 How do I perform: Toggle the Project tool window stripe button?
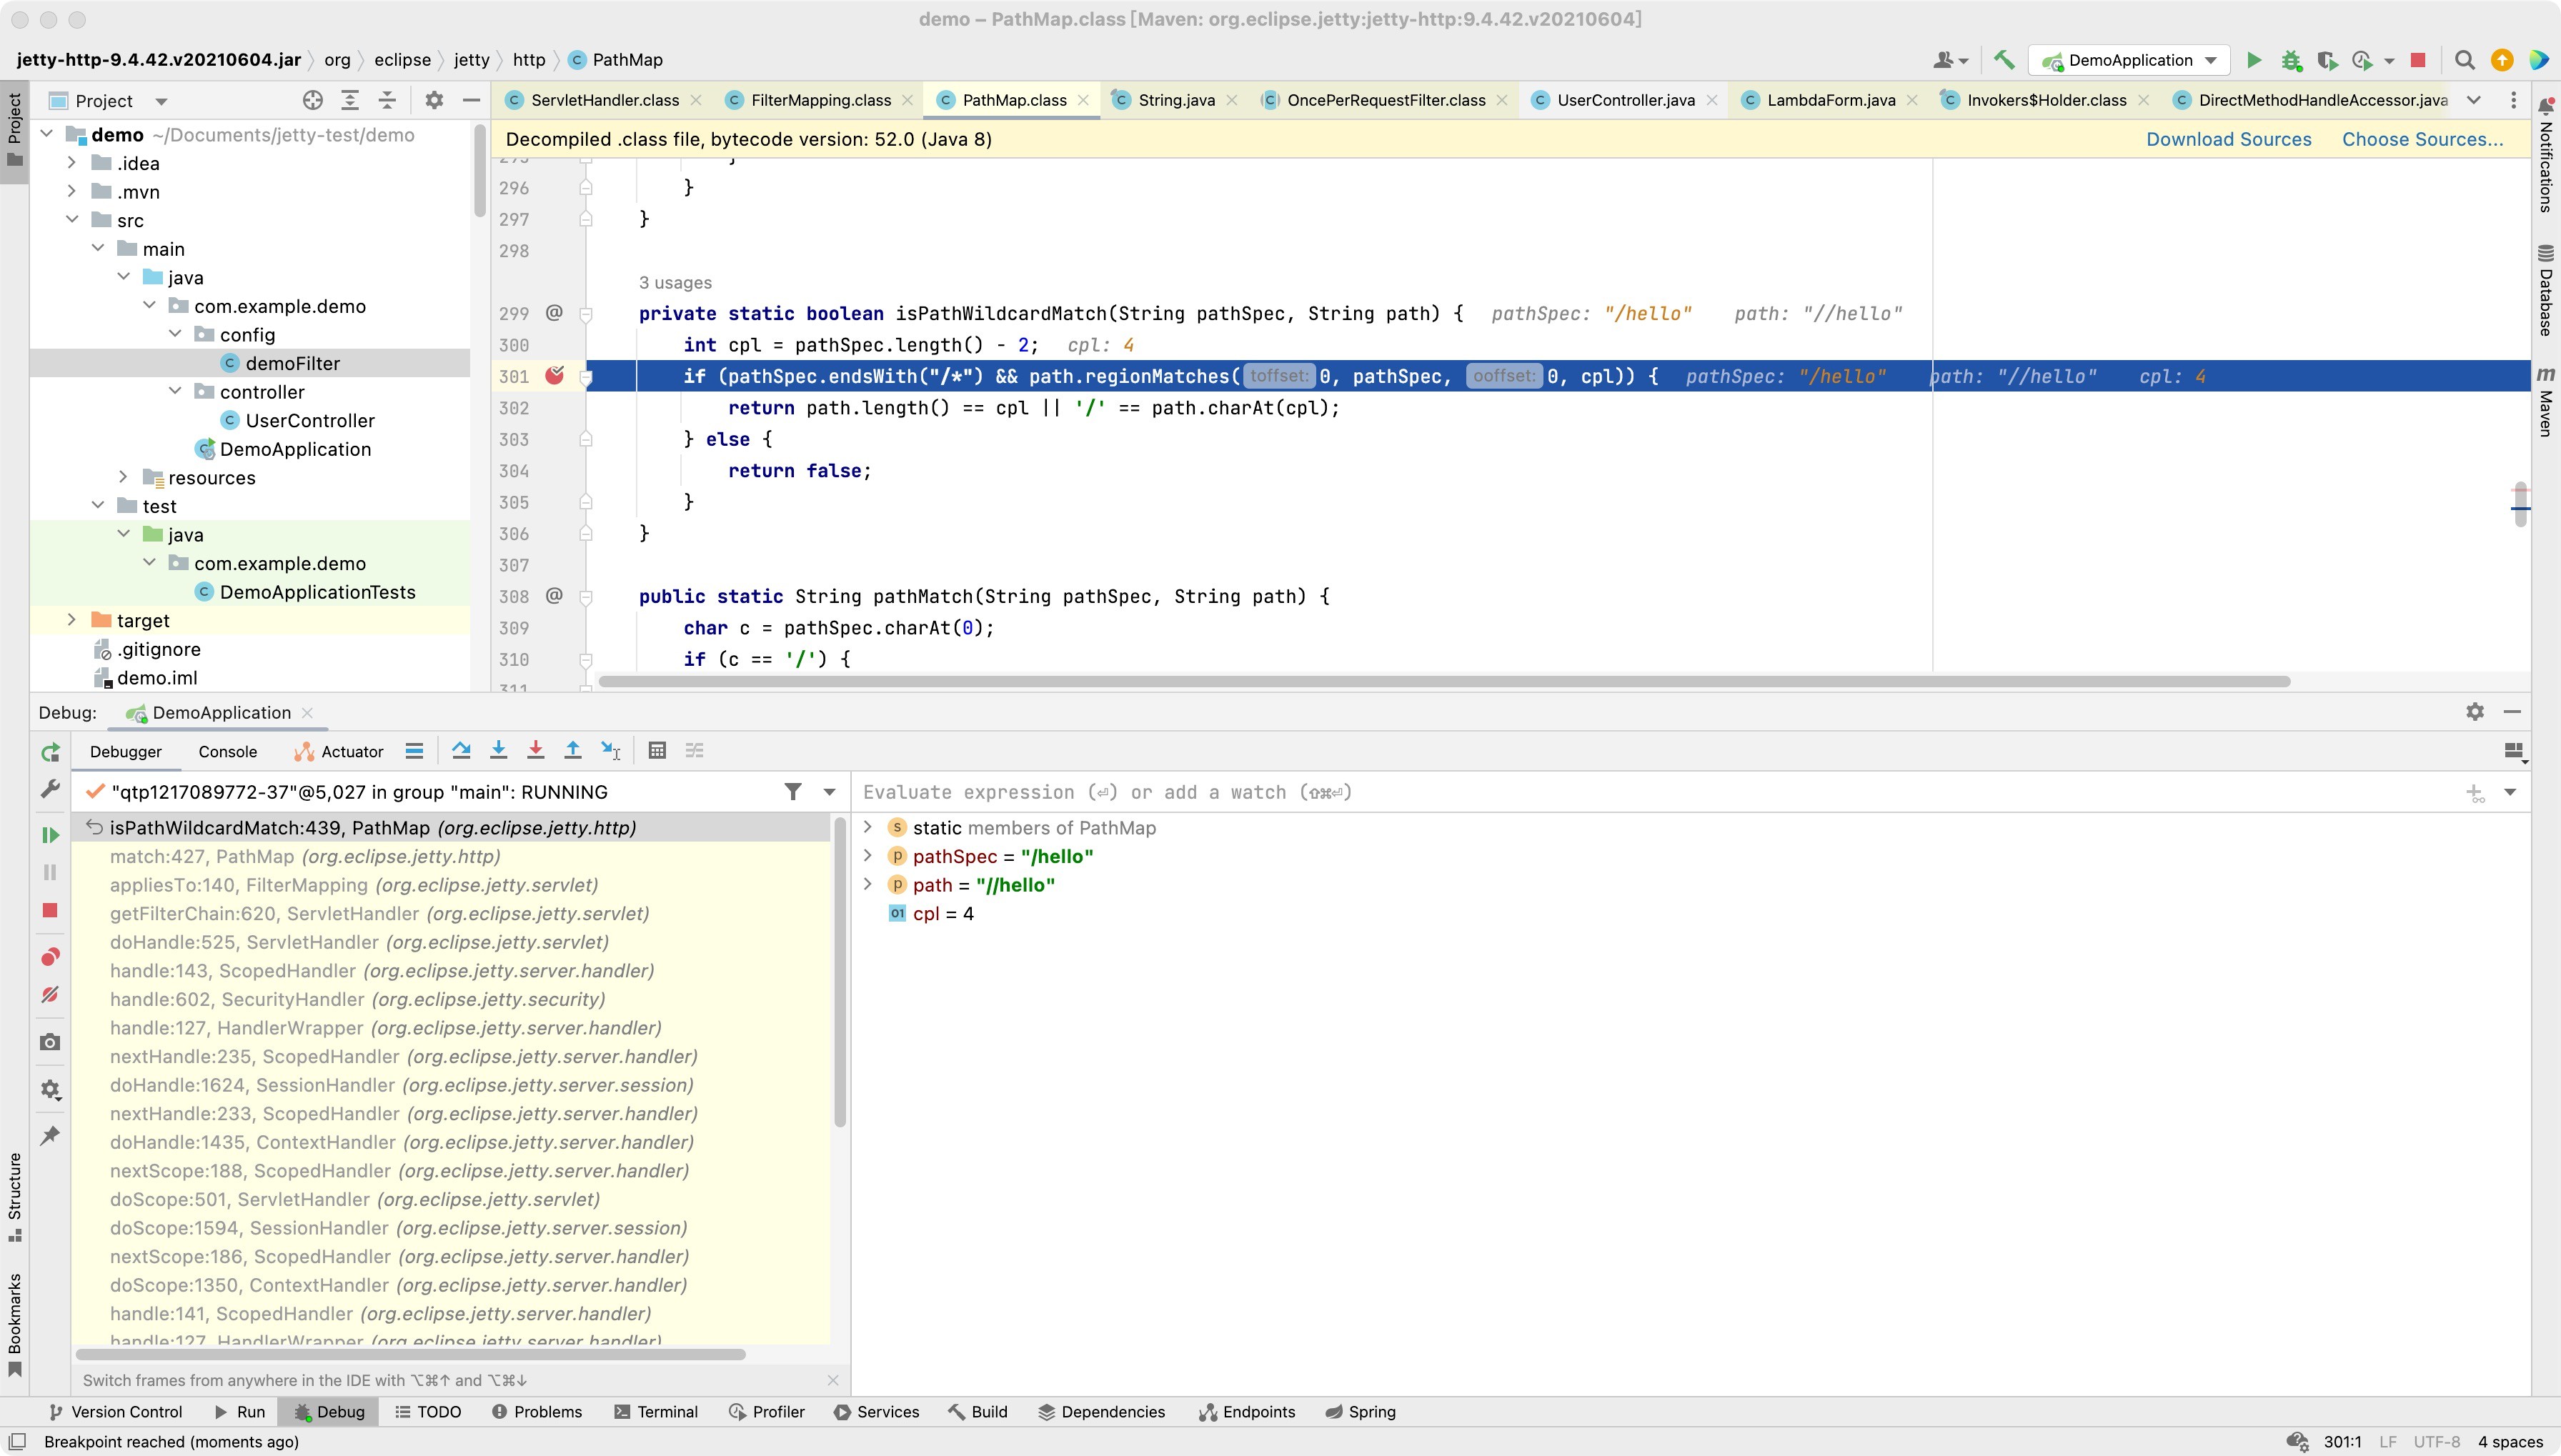14,130
